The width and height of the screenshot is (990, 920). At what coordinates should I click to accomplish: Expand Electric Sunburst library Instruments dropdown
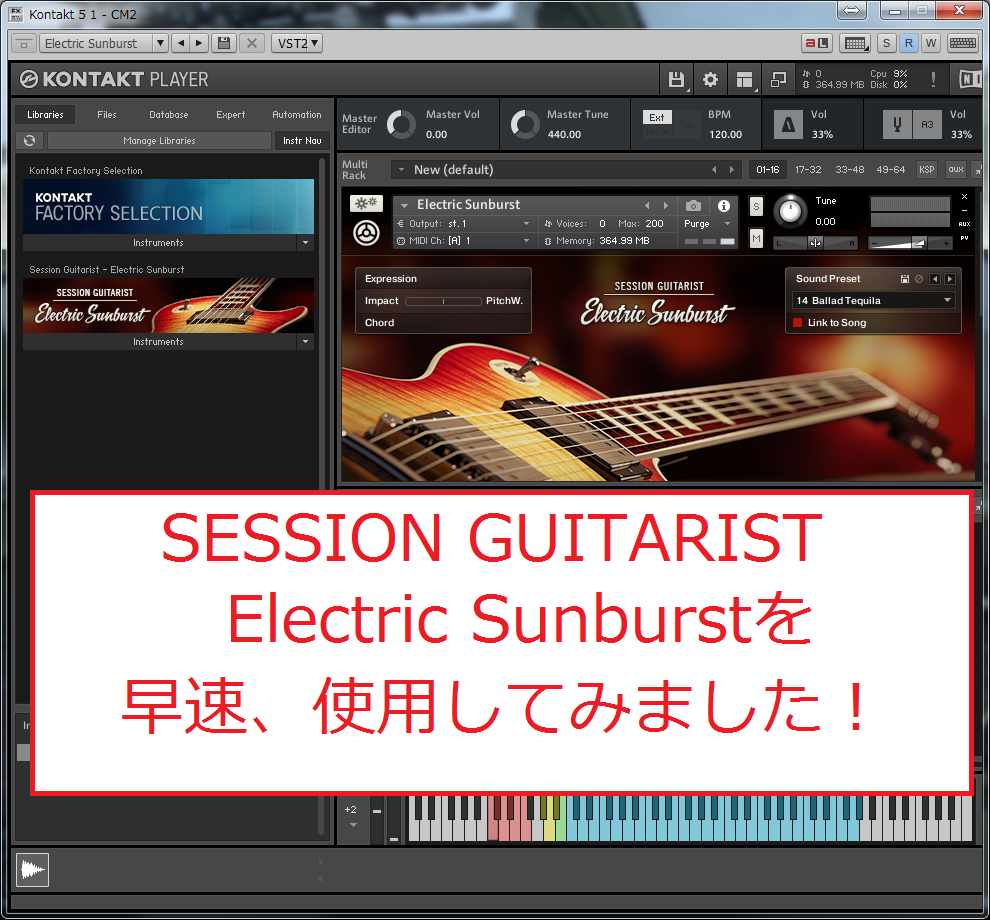point(306,342)
